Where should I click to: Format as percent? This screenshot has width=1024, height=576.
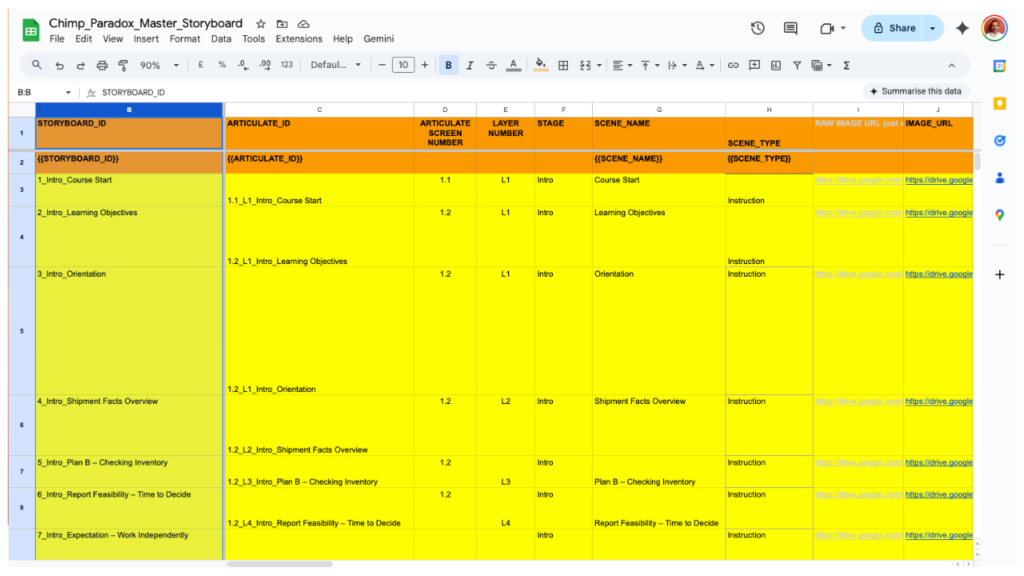[x=222, y=65]
